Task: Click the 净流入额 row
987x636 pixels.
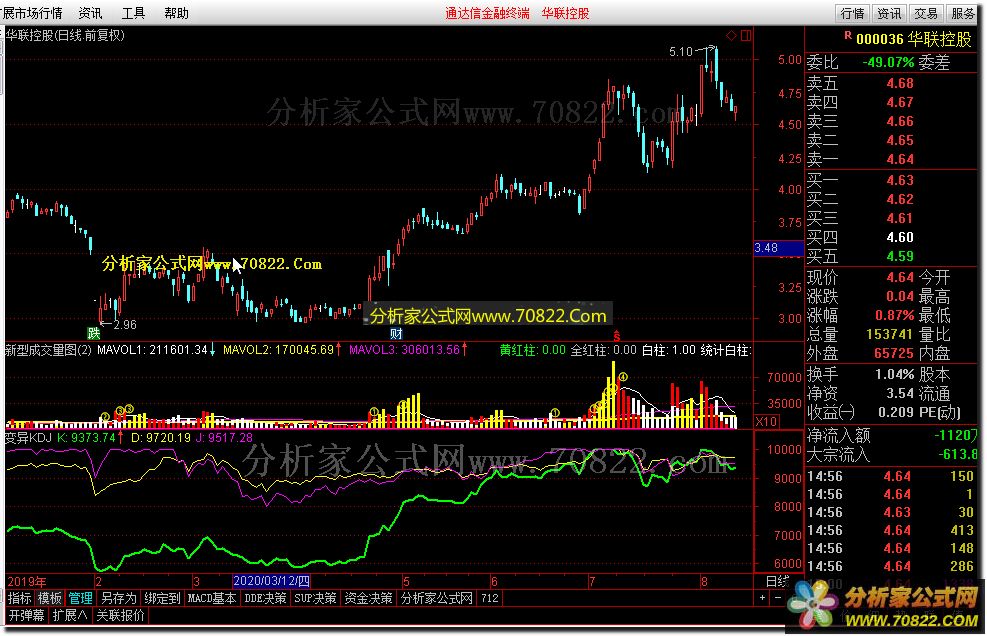Action: point(892,435)
